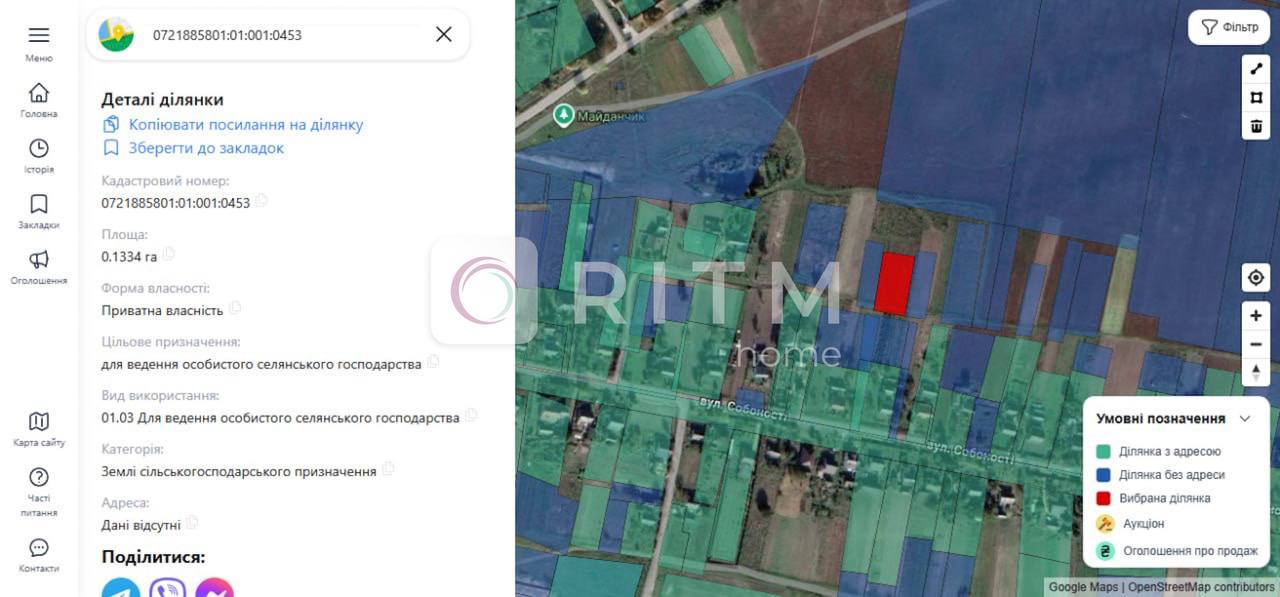Click Зберегти до закладок link
Viewport: 1280px width, 597px height.
click(x=205, y=148)
